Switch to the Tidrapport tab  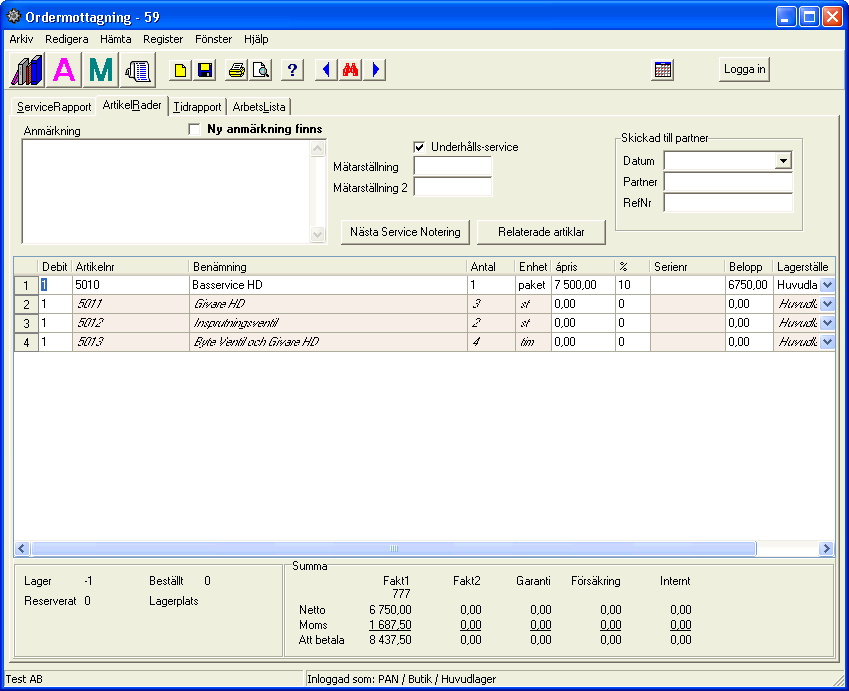(x=197, y=107)
